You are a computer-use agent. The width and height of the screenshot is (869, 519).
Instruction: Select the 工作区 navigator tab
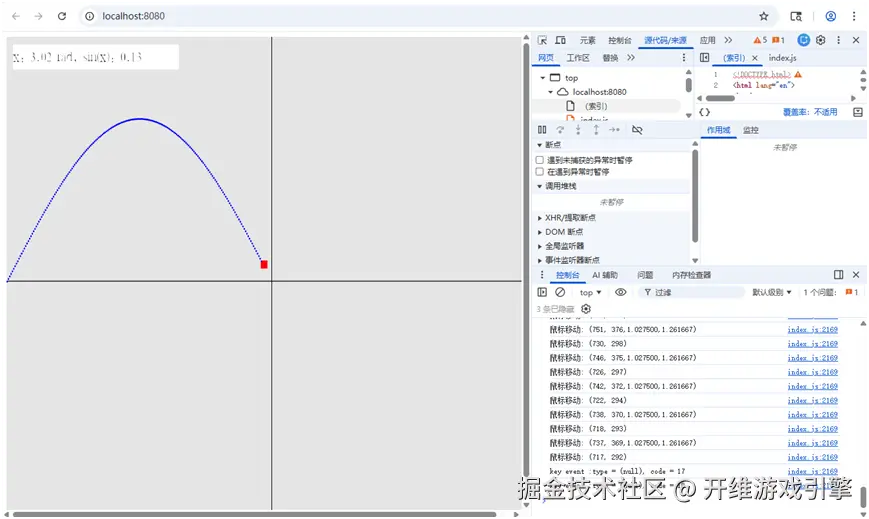[x=578, y=58]
